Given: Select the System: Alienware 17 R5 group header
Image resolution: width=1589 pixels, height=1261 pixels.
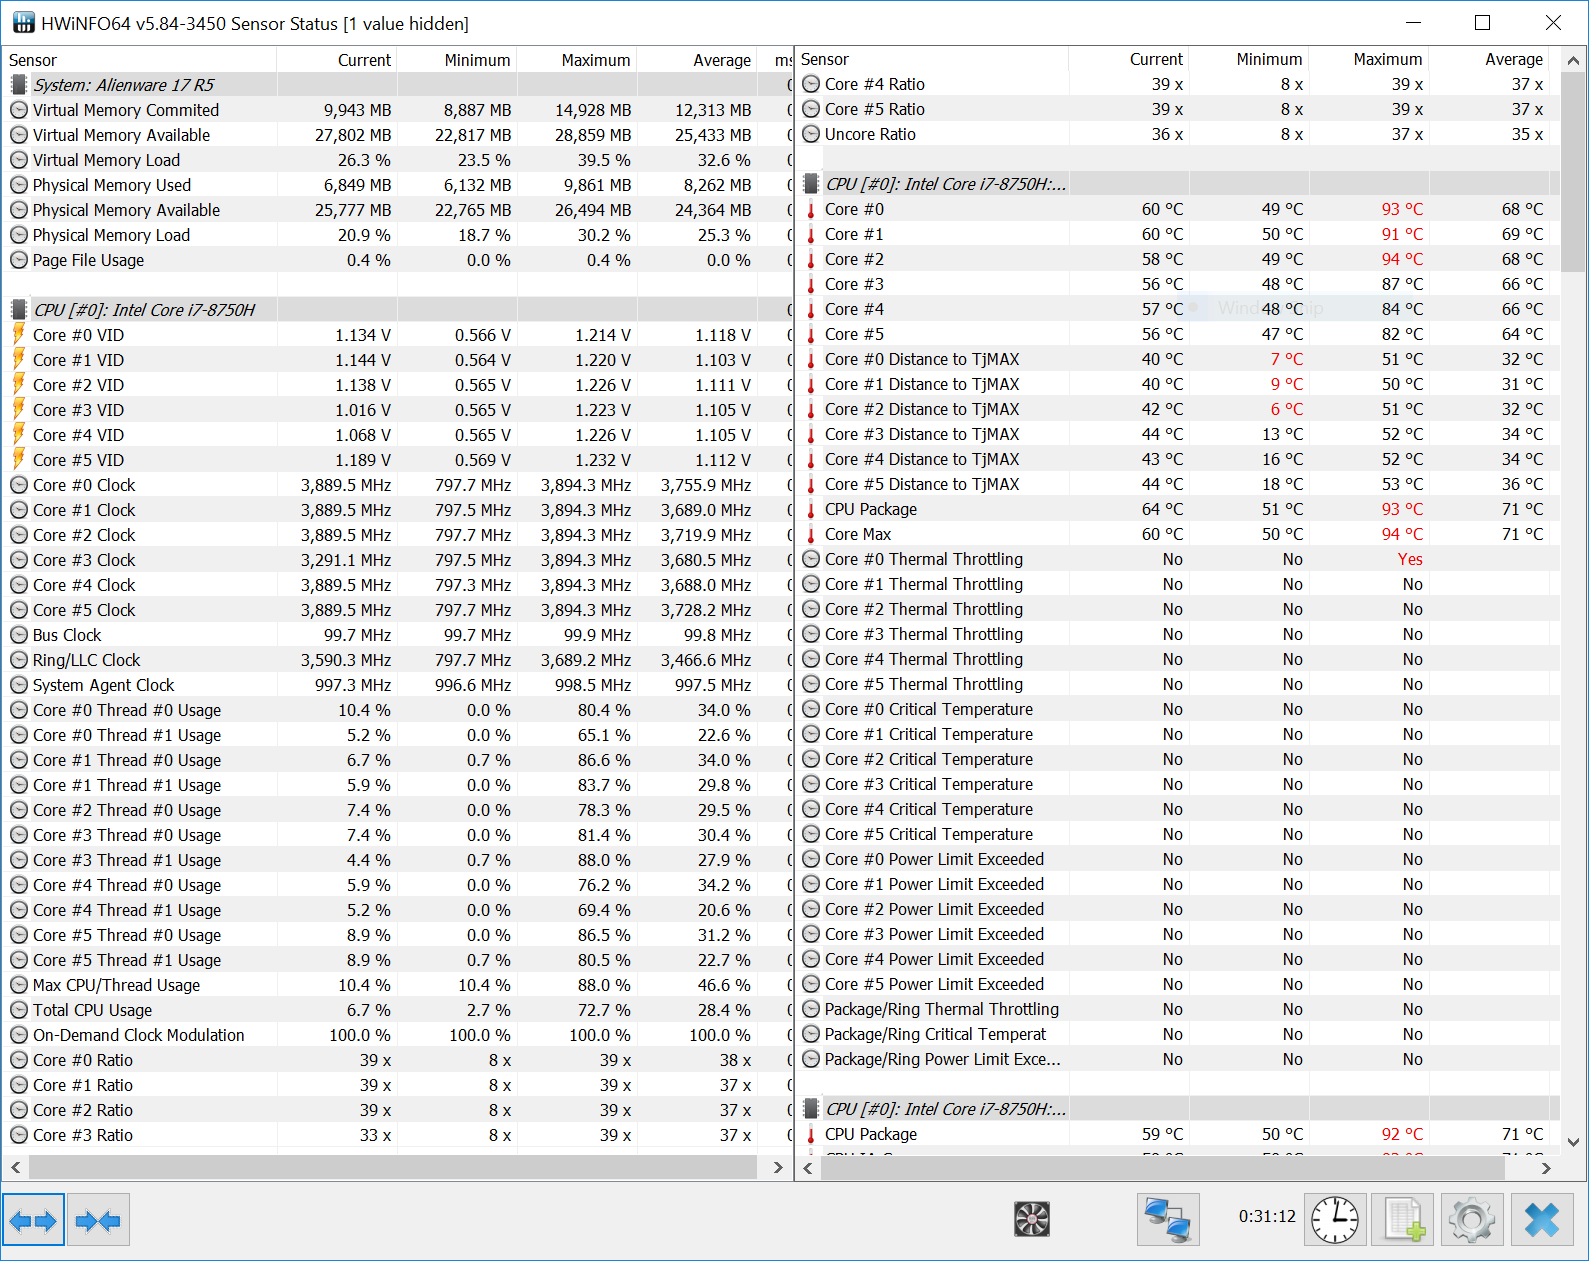Looking at the screenshot, I should tap(399, 85).
